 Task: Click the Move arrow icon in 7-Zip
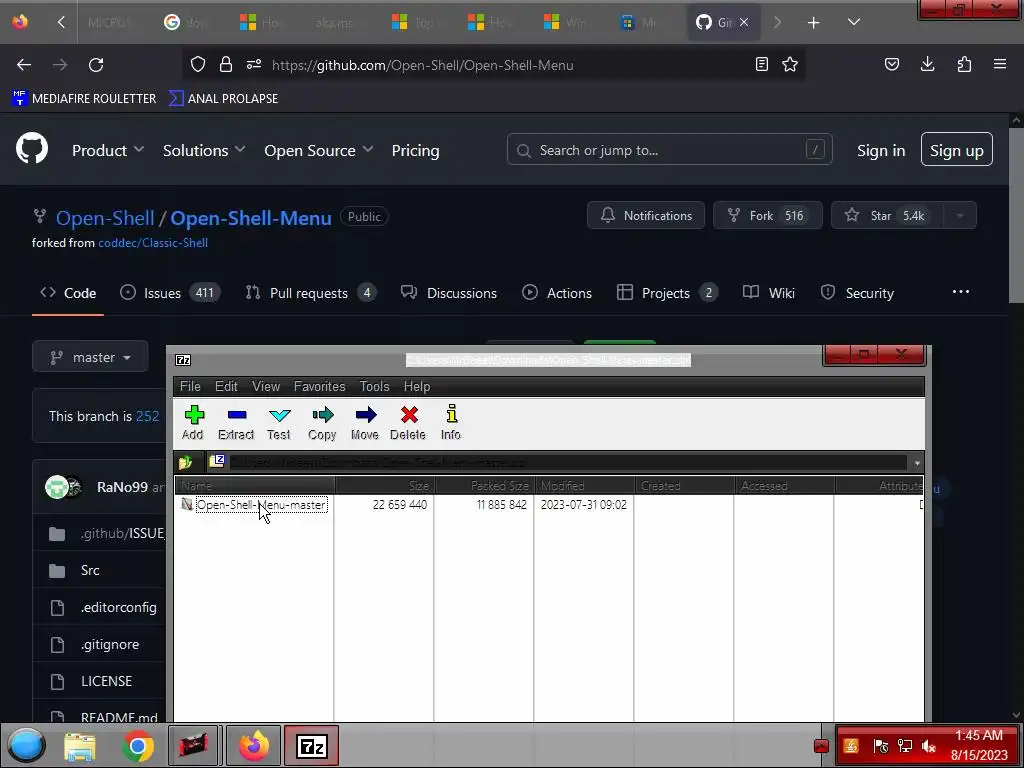pyautogui.click(x=365, y=423)
